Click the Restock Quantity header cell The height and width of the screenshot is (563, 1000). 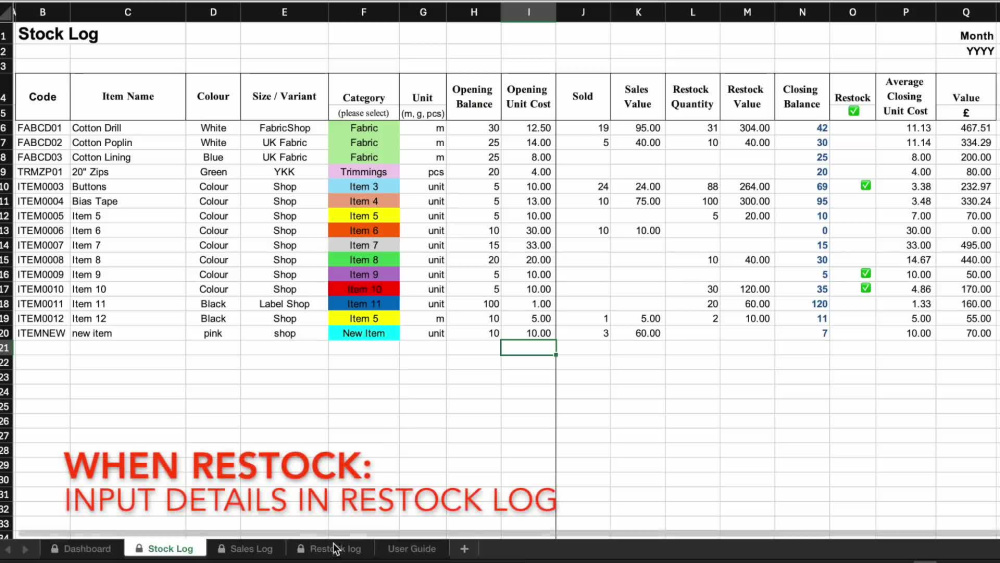693,97
